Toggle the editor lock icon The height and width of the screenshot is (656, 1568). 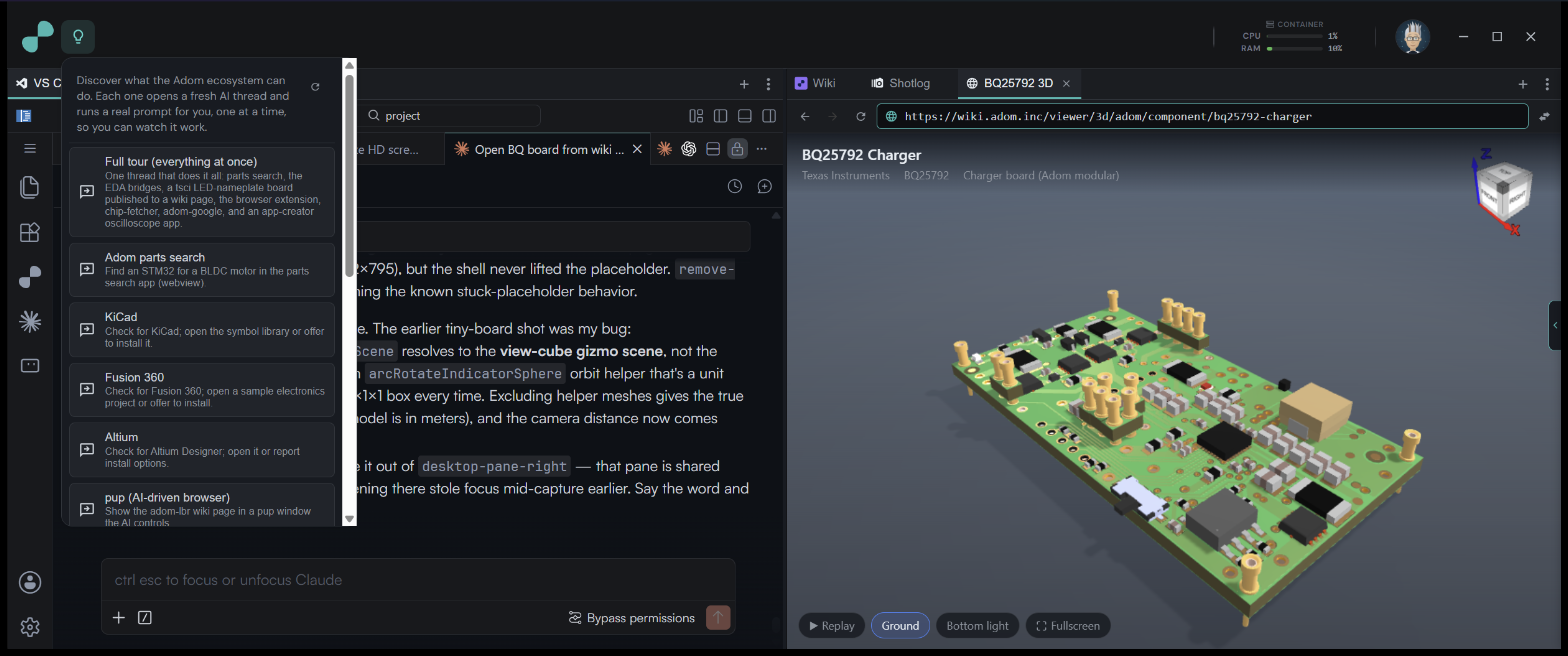(737, 149)
